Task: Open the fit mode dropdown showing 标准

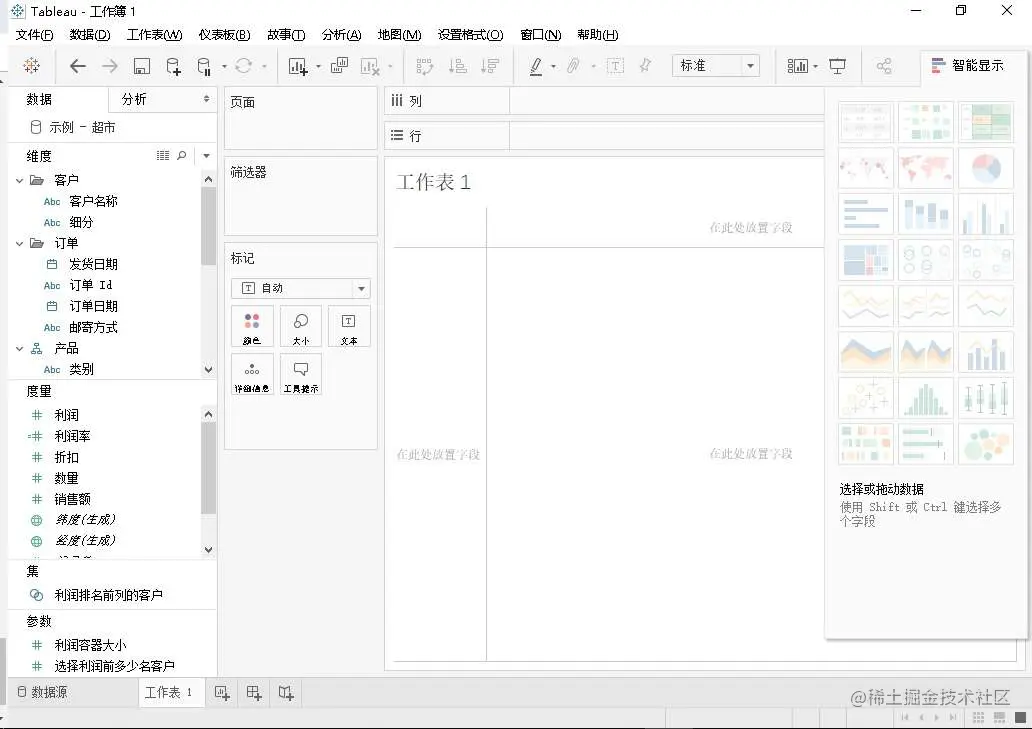Action: 716,65
